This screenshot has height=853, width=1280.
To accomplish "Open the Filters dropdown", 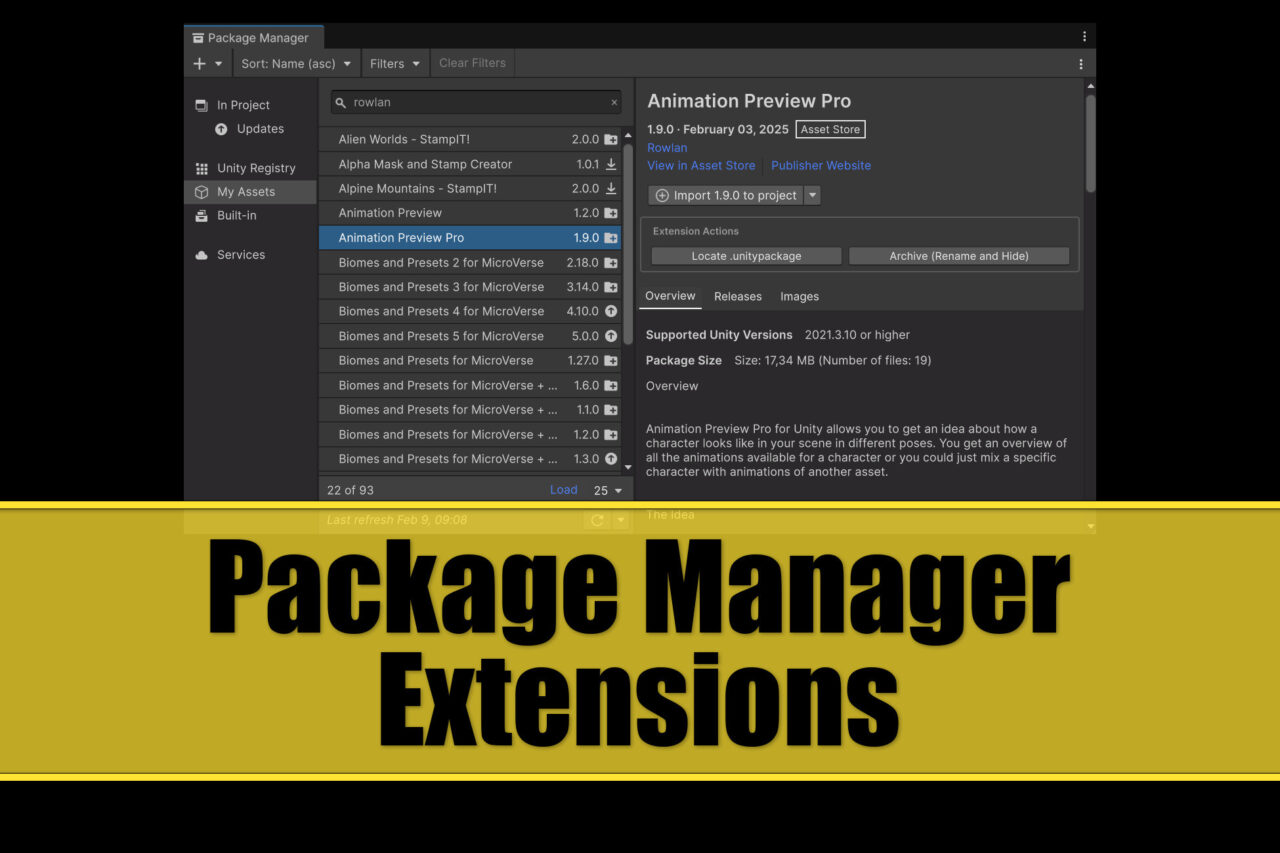I will click(x=394, y=62).
